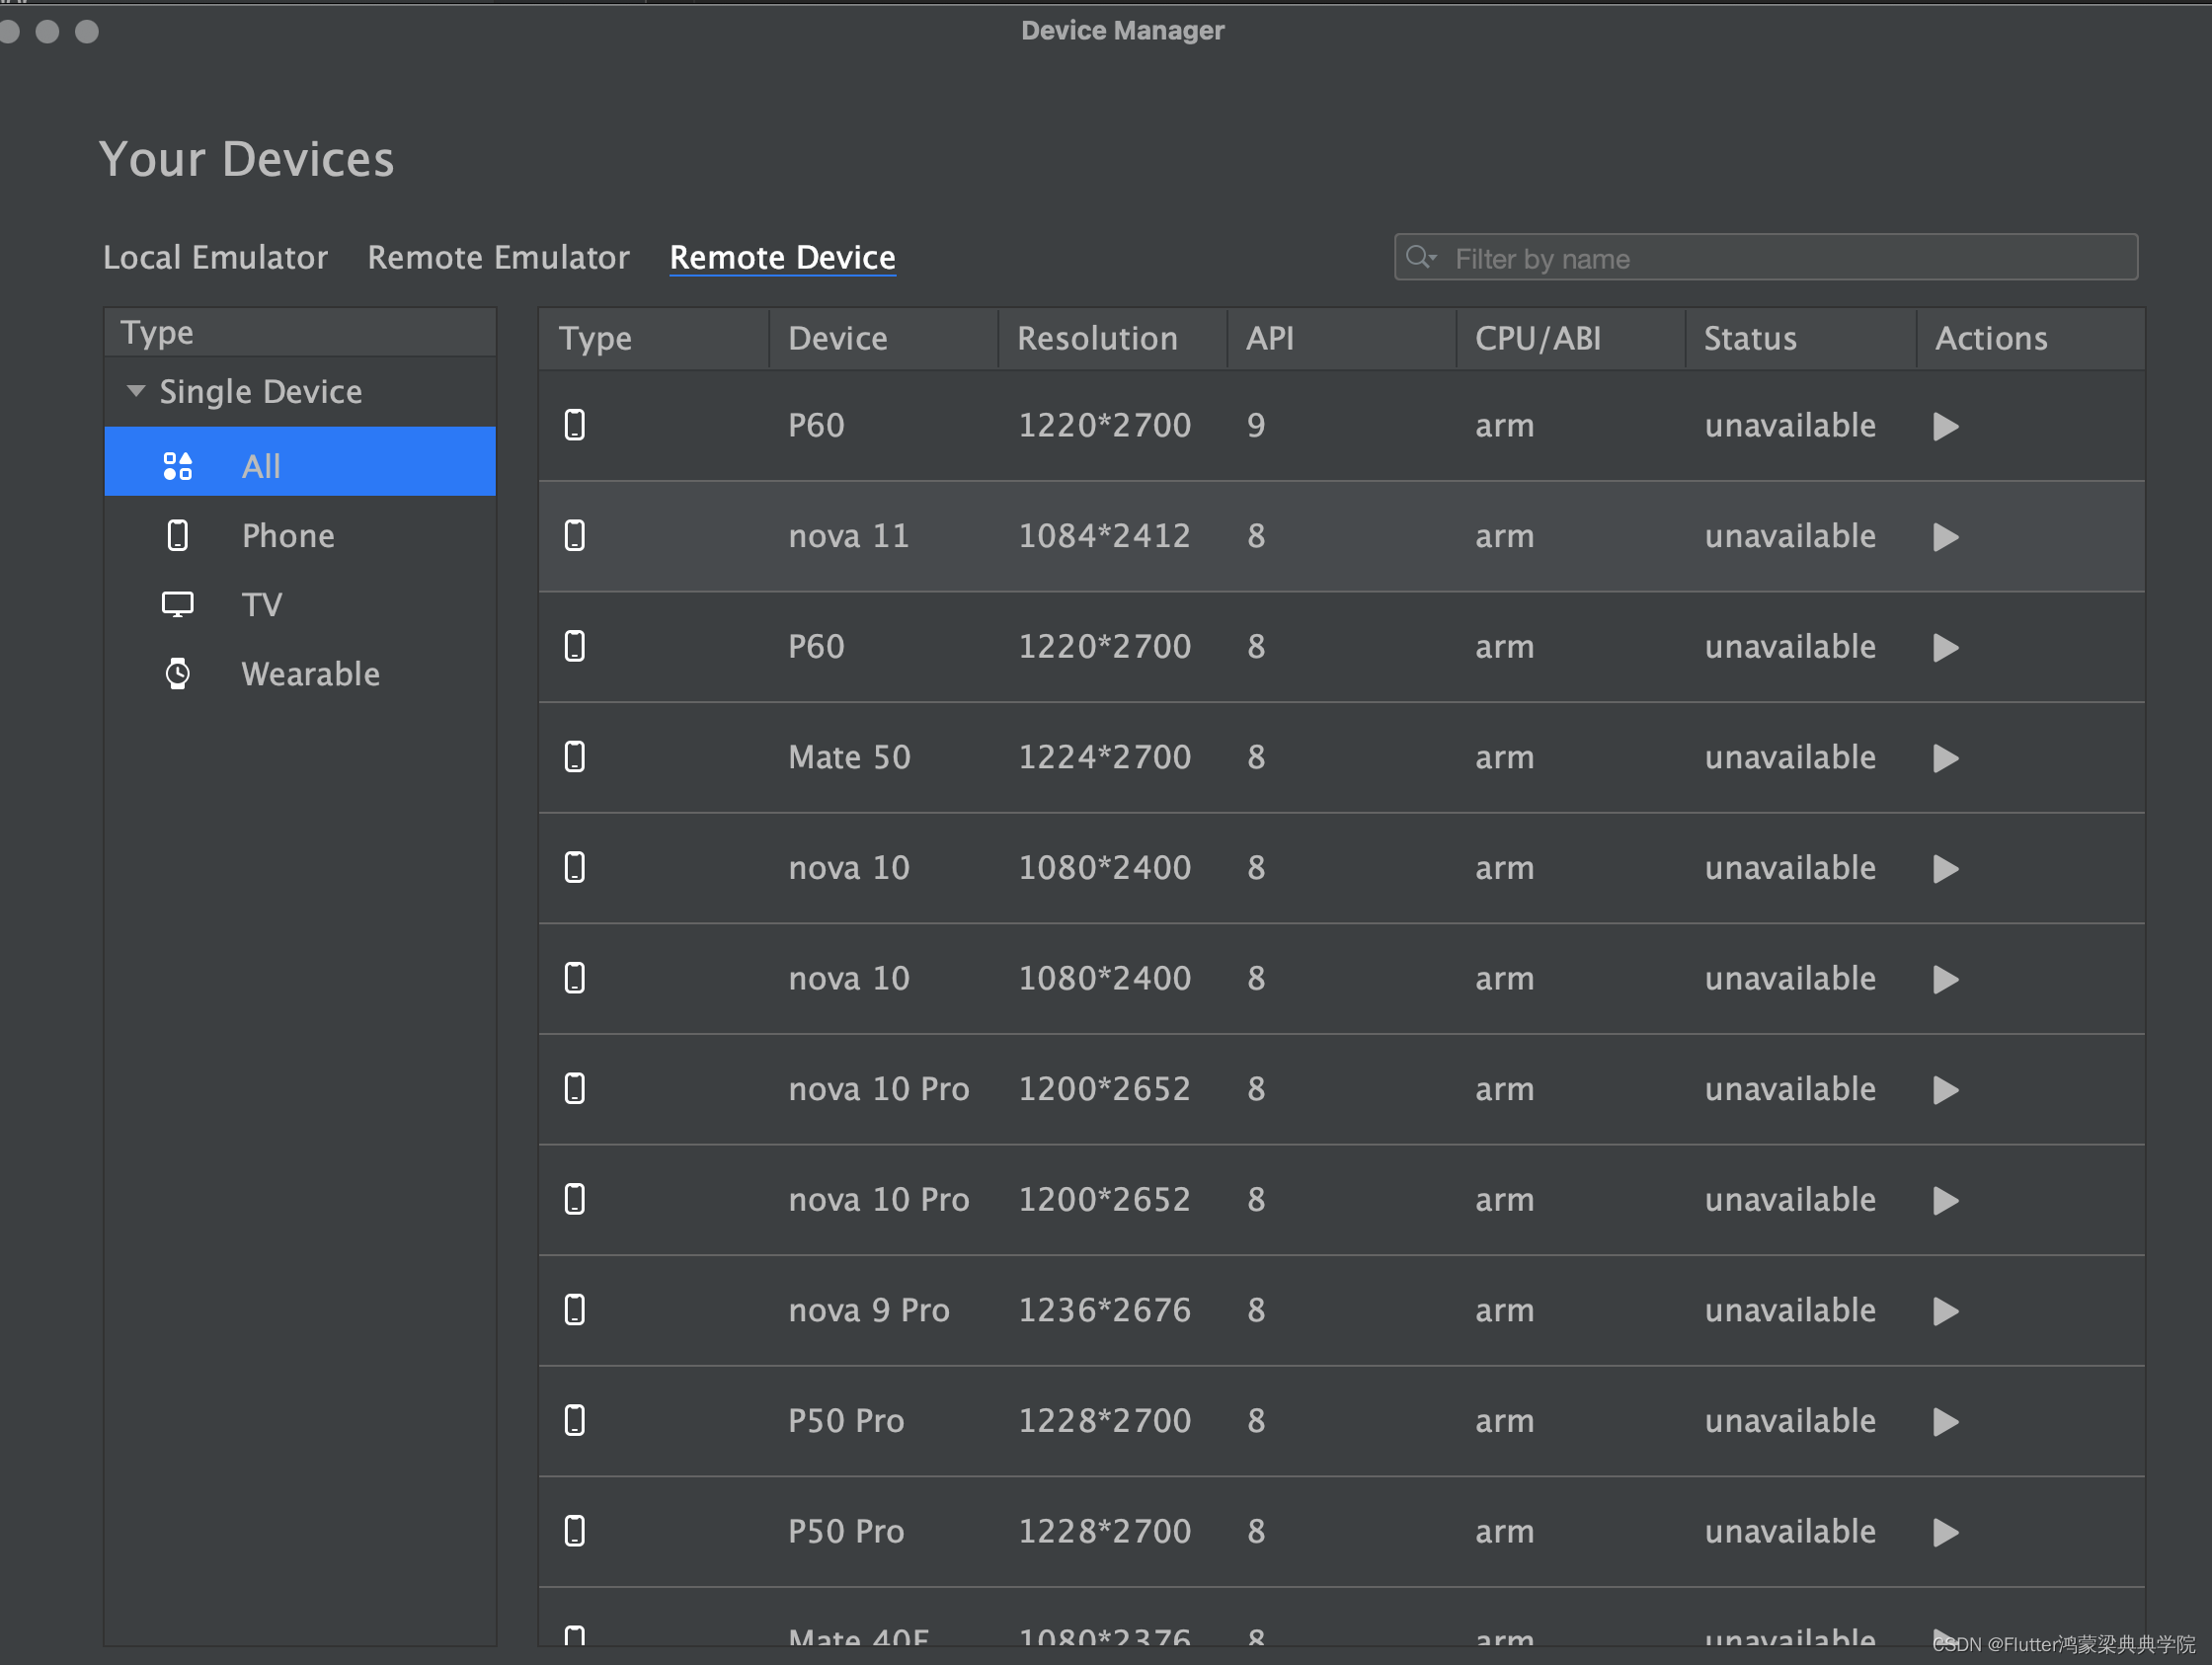This screenshot has width=2212, height=1665.
Task: Switch to the Local Emulator tab
Action: click(215, 257)
